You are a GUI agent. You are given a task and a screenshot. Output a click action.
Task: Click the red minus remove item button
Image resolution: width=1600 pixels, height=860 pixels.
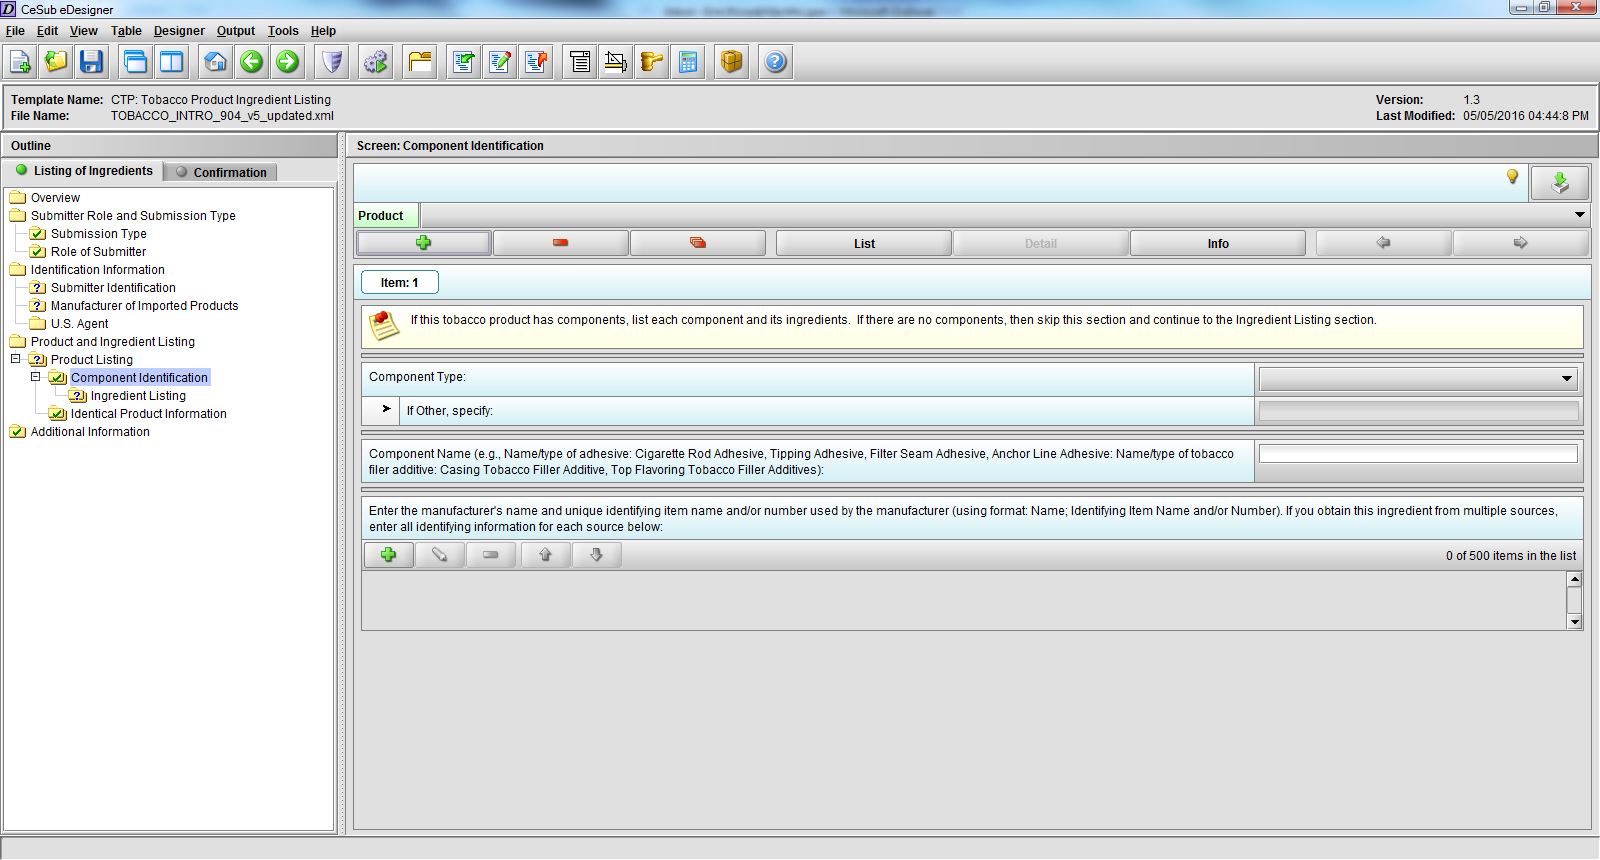point(560,243)
